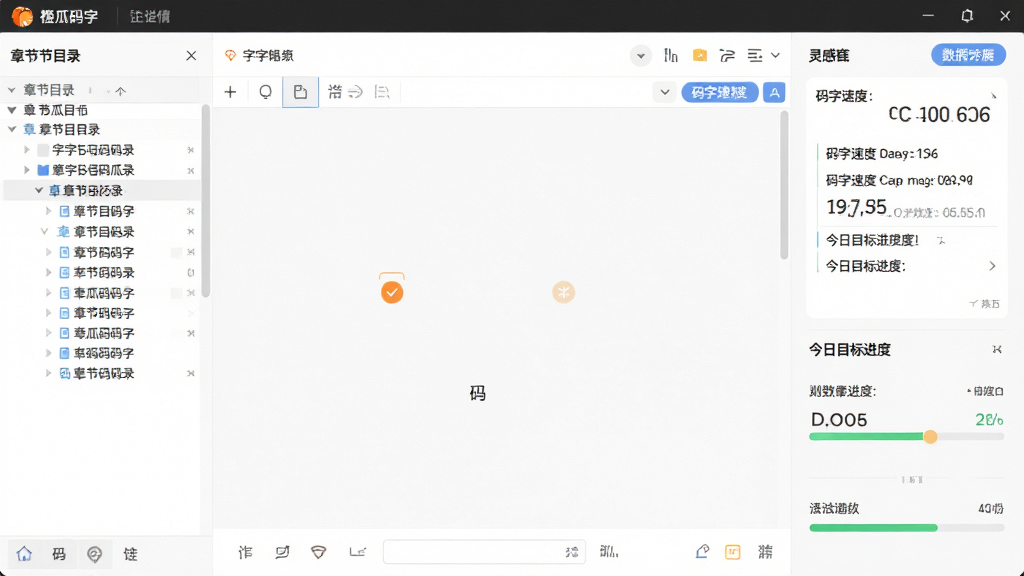
Task: Click the plus add icon in editor toolbar
Action: coord(230,92)
